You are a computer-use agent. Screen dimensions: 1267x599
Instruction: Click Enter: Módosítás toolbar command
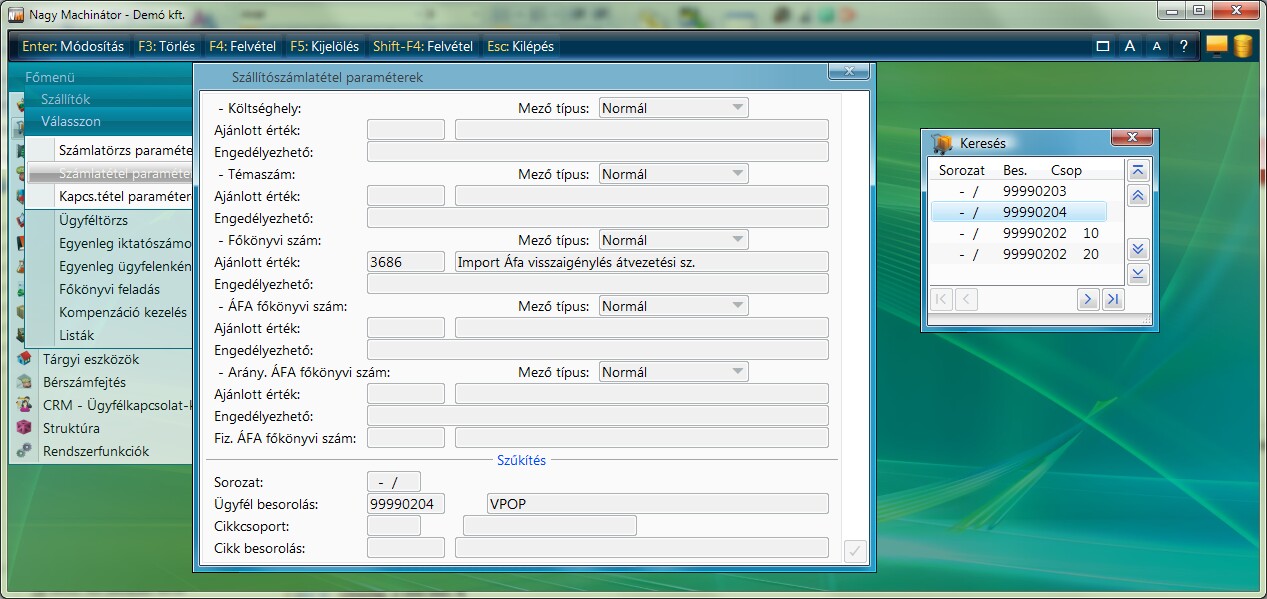[73, 46]
